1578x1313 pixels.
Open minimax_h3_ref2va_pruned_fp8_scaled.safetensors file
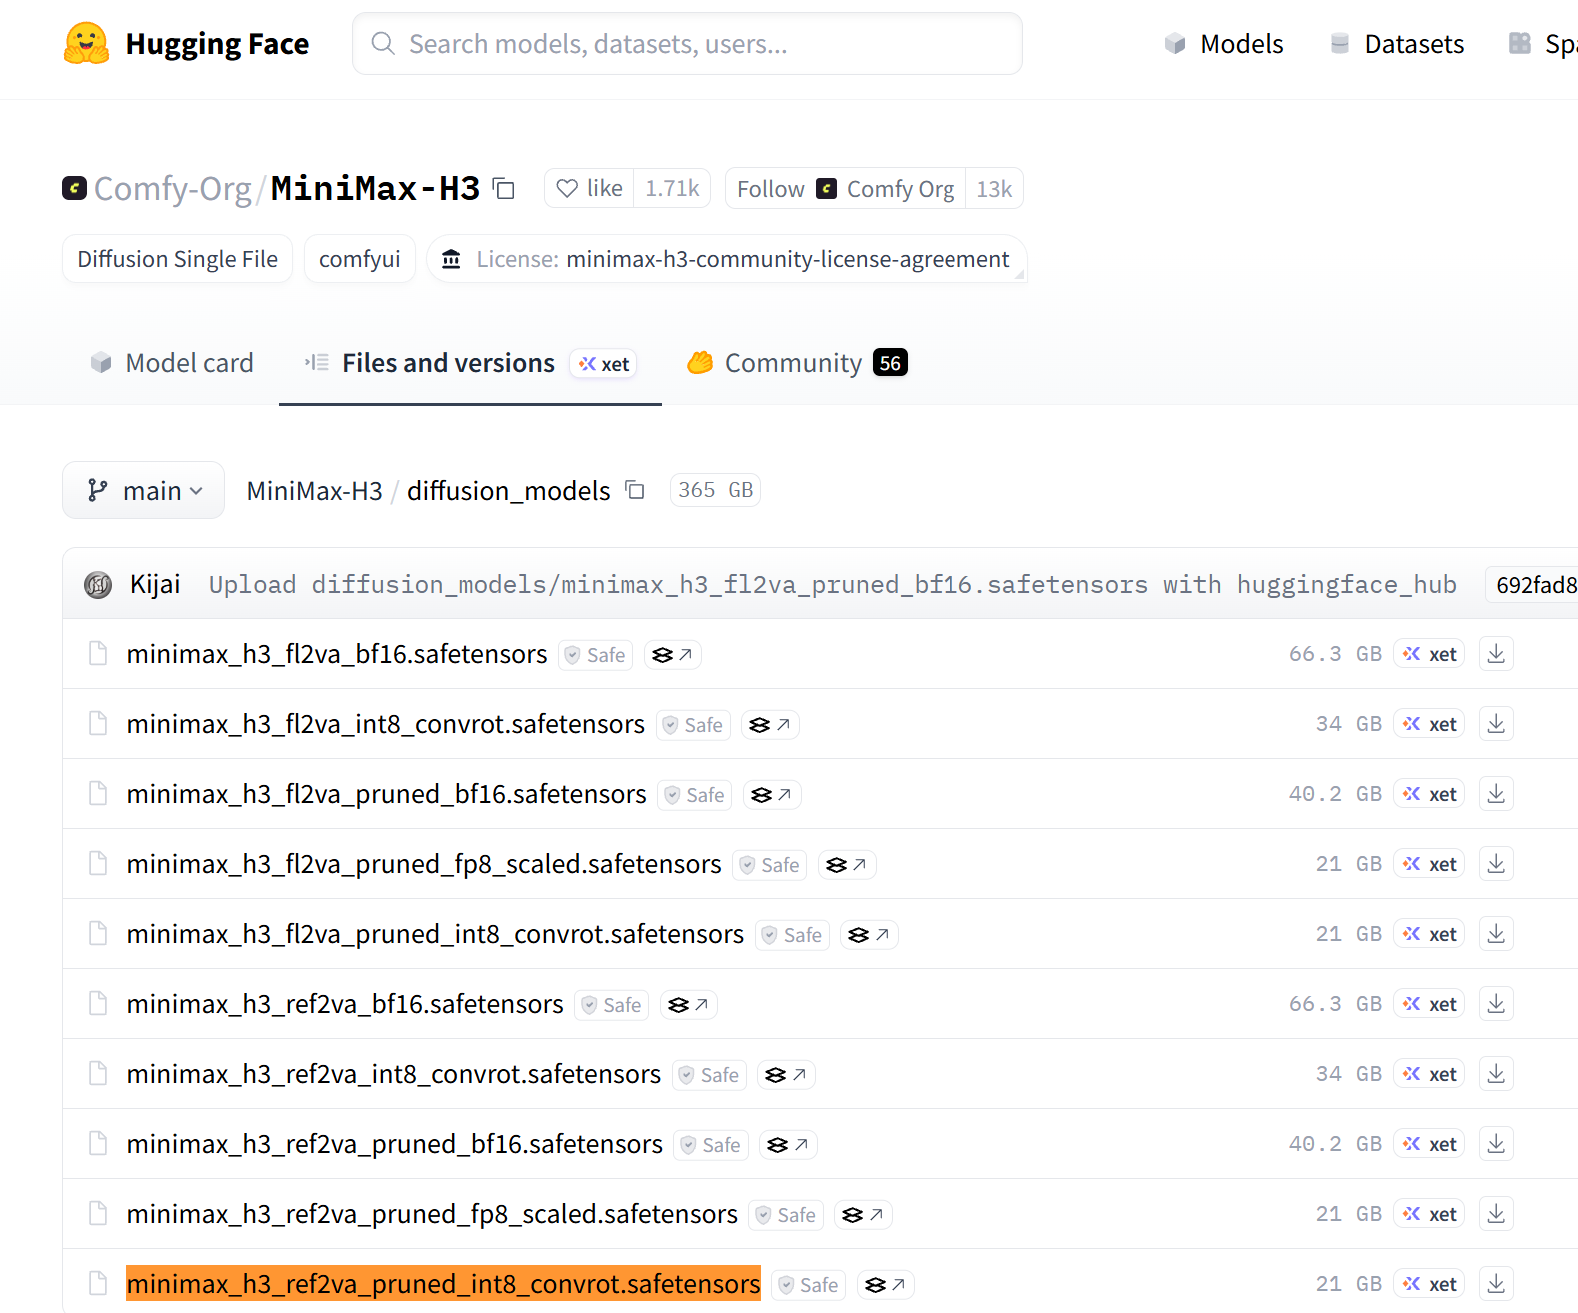432,1214
